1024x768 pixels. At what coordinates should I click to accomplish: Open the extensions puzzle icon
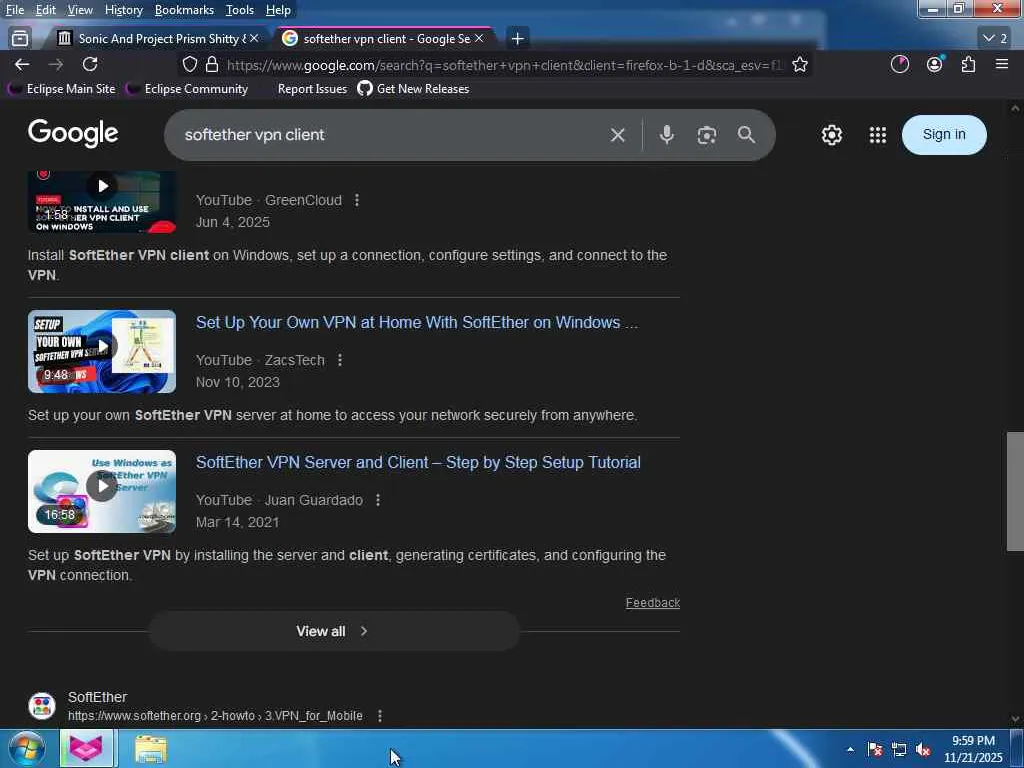coord(968,64)
